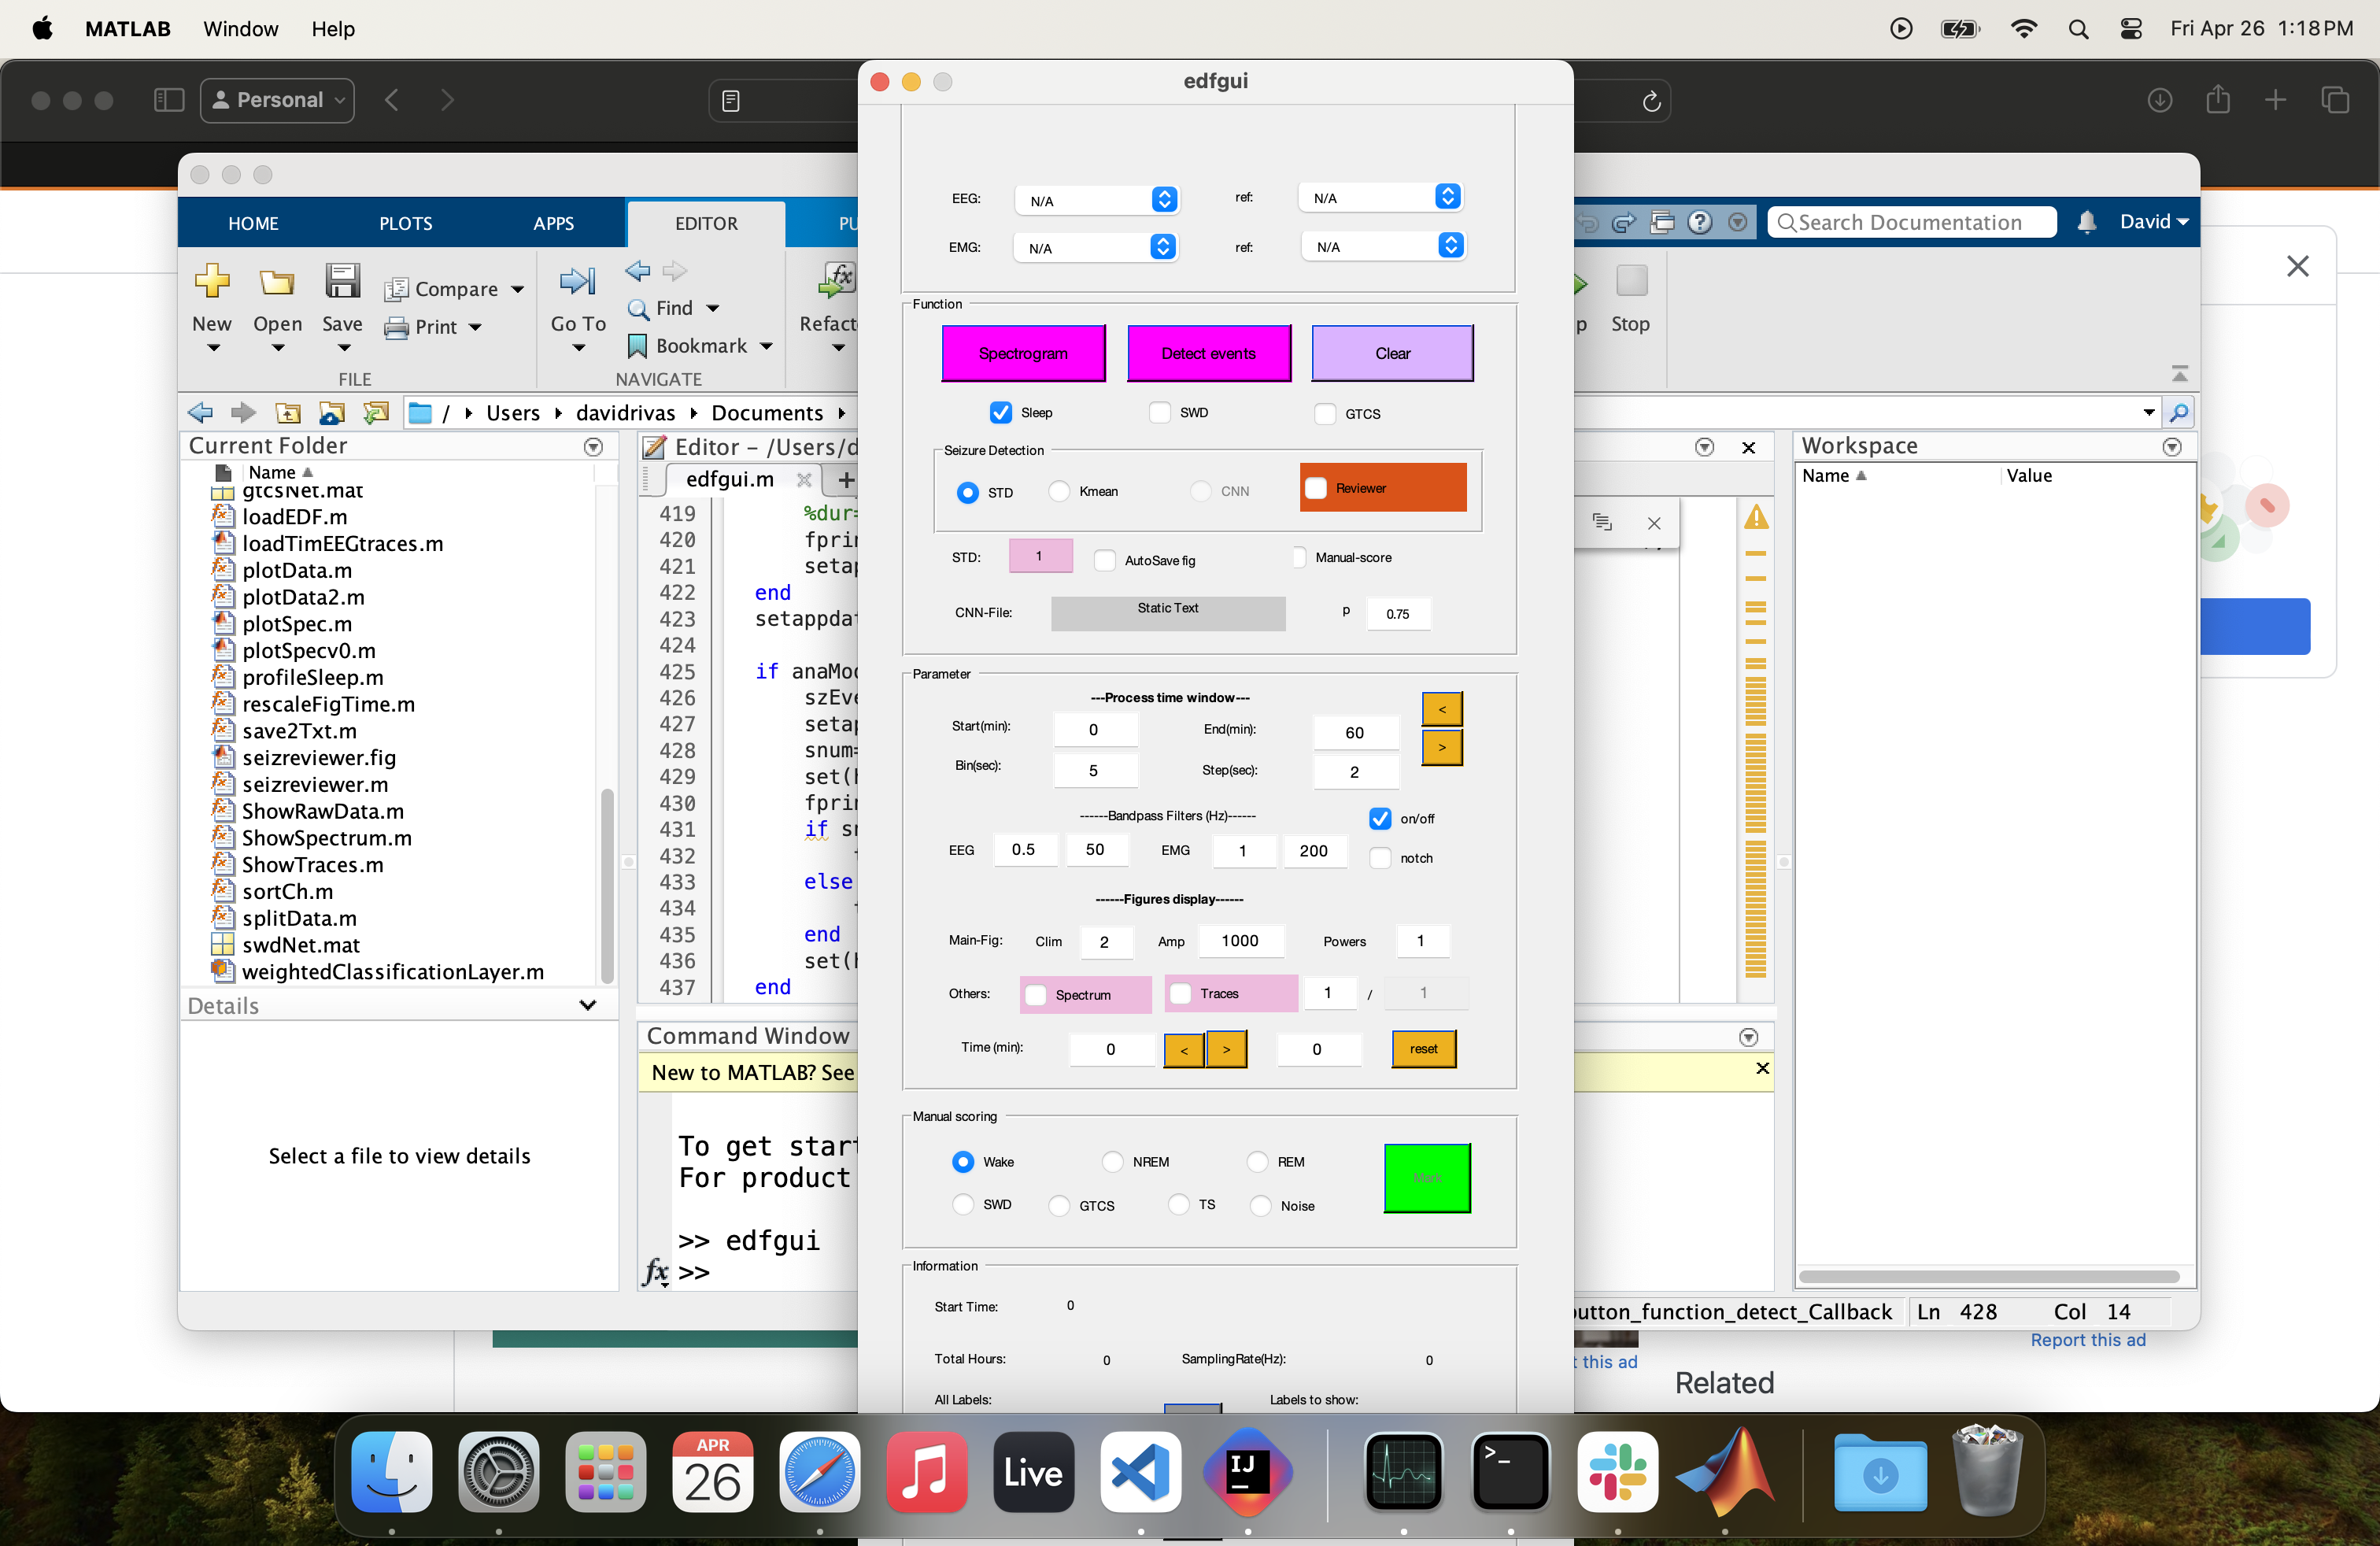Click the purple Clear button

pos(1392,353)
